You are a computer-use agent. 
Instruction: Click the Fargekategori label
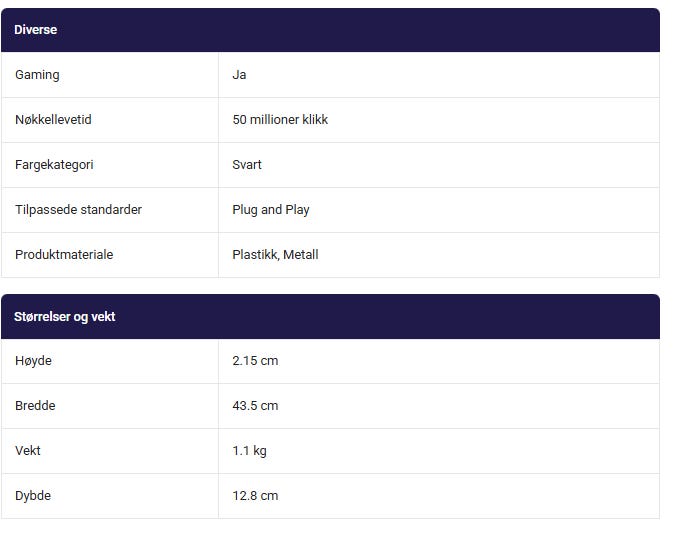coord(54,165)
